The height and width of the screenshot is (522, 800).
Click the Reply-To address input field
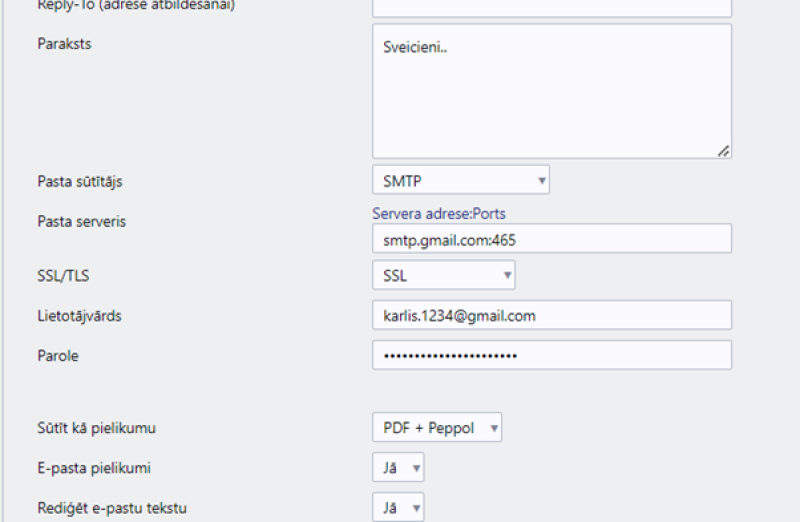click(551, 6)
